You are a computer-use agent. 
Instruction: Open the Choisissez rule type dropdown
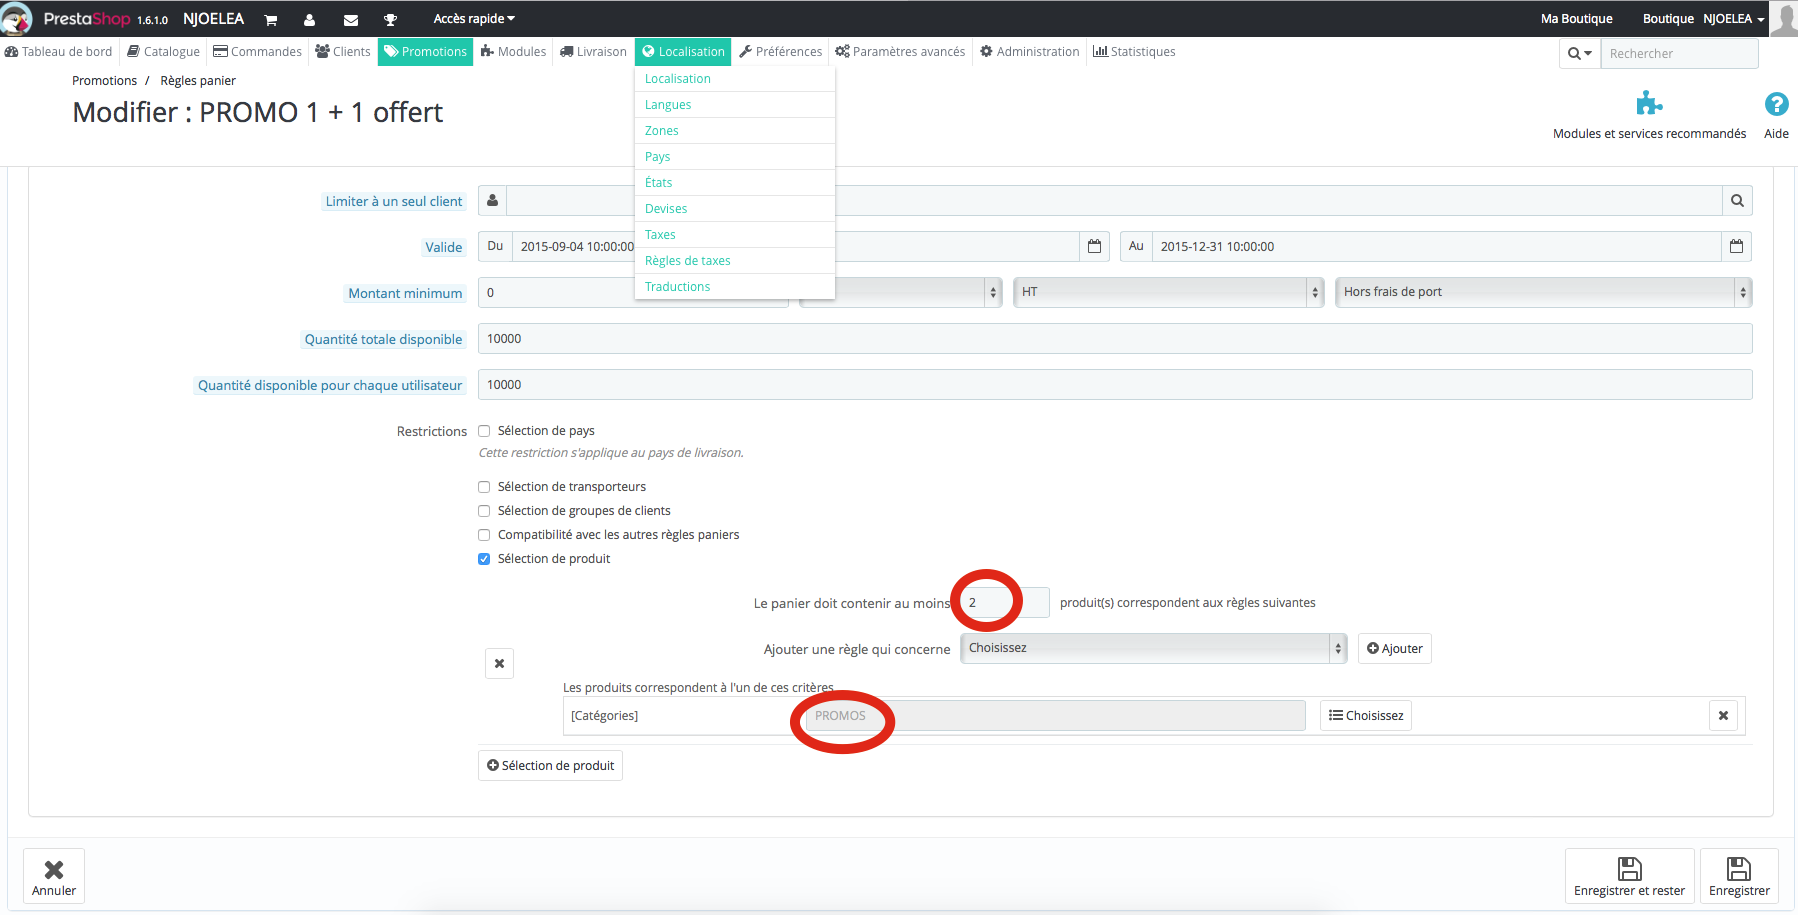pos(1154,648)
